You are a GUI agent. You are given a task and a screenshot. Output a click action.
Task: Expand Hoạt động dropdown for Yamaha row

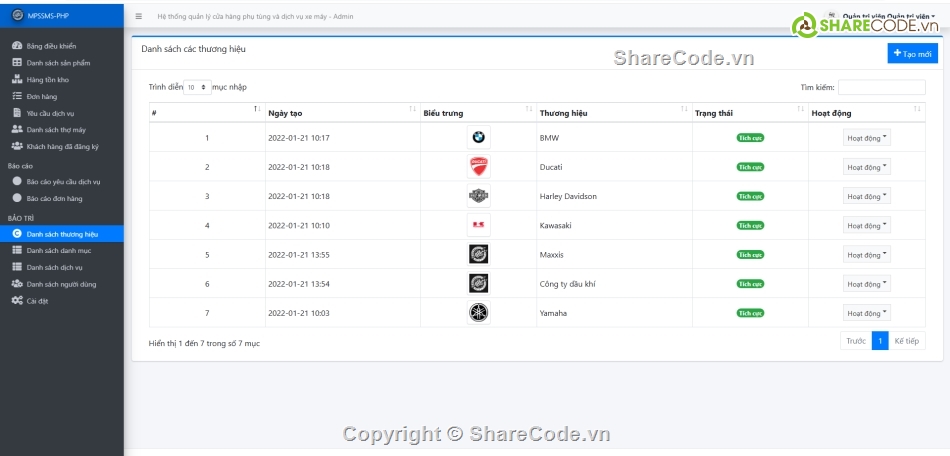pyautogui.click(x=866, y=313)
